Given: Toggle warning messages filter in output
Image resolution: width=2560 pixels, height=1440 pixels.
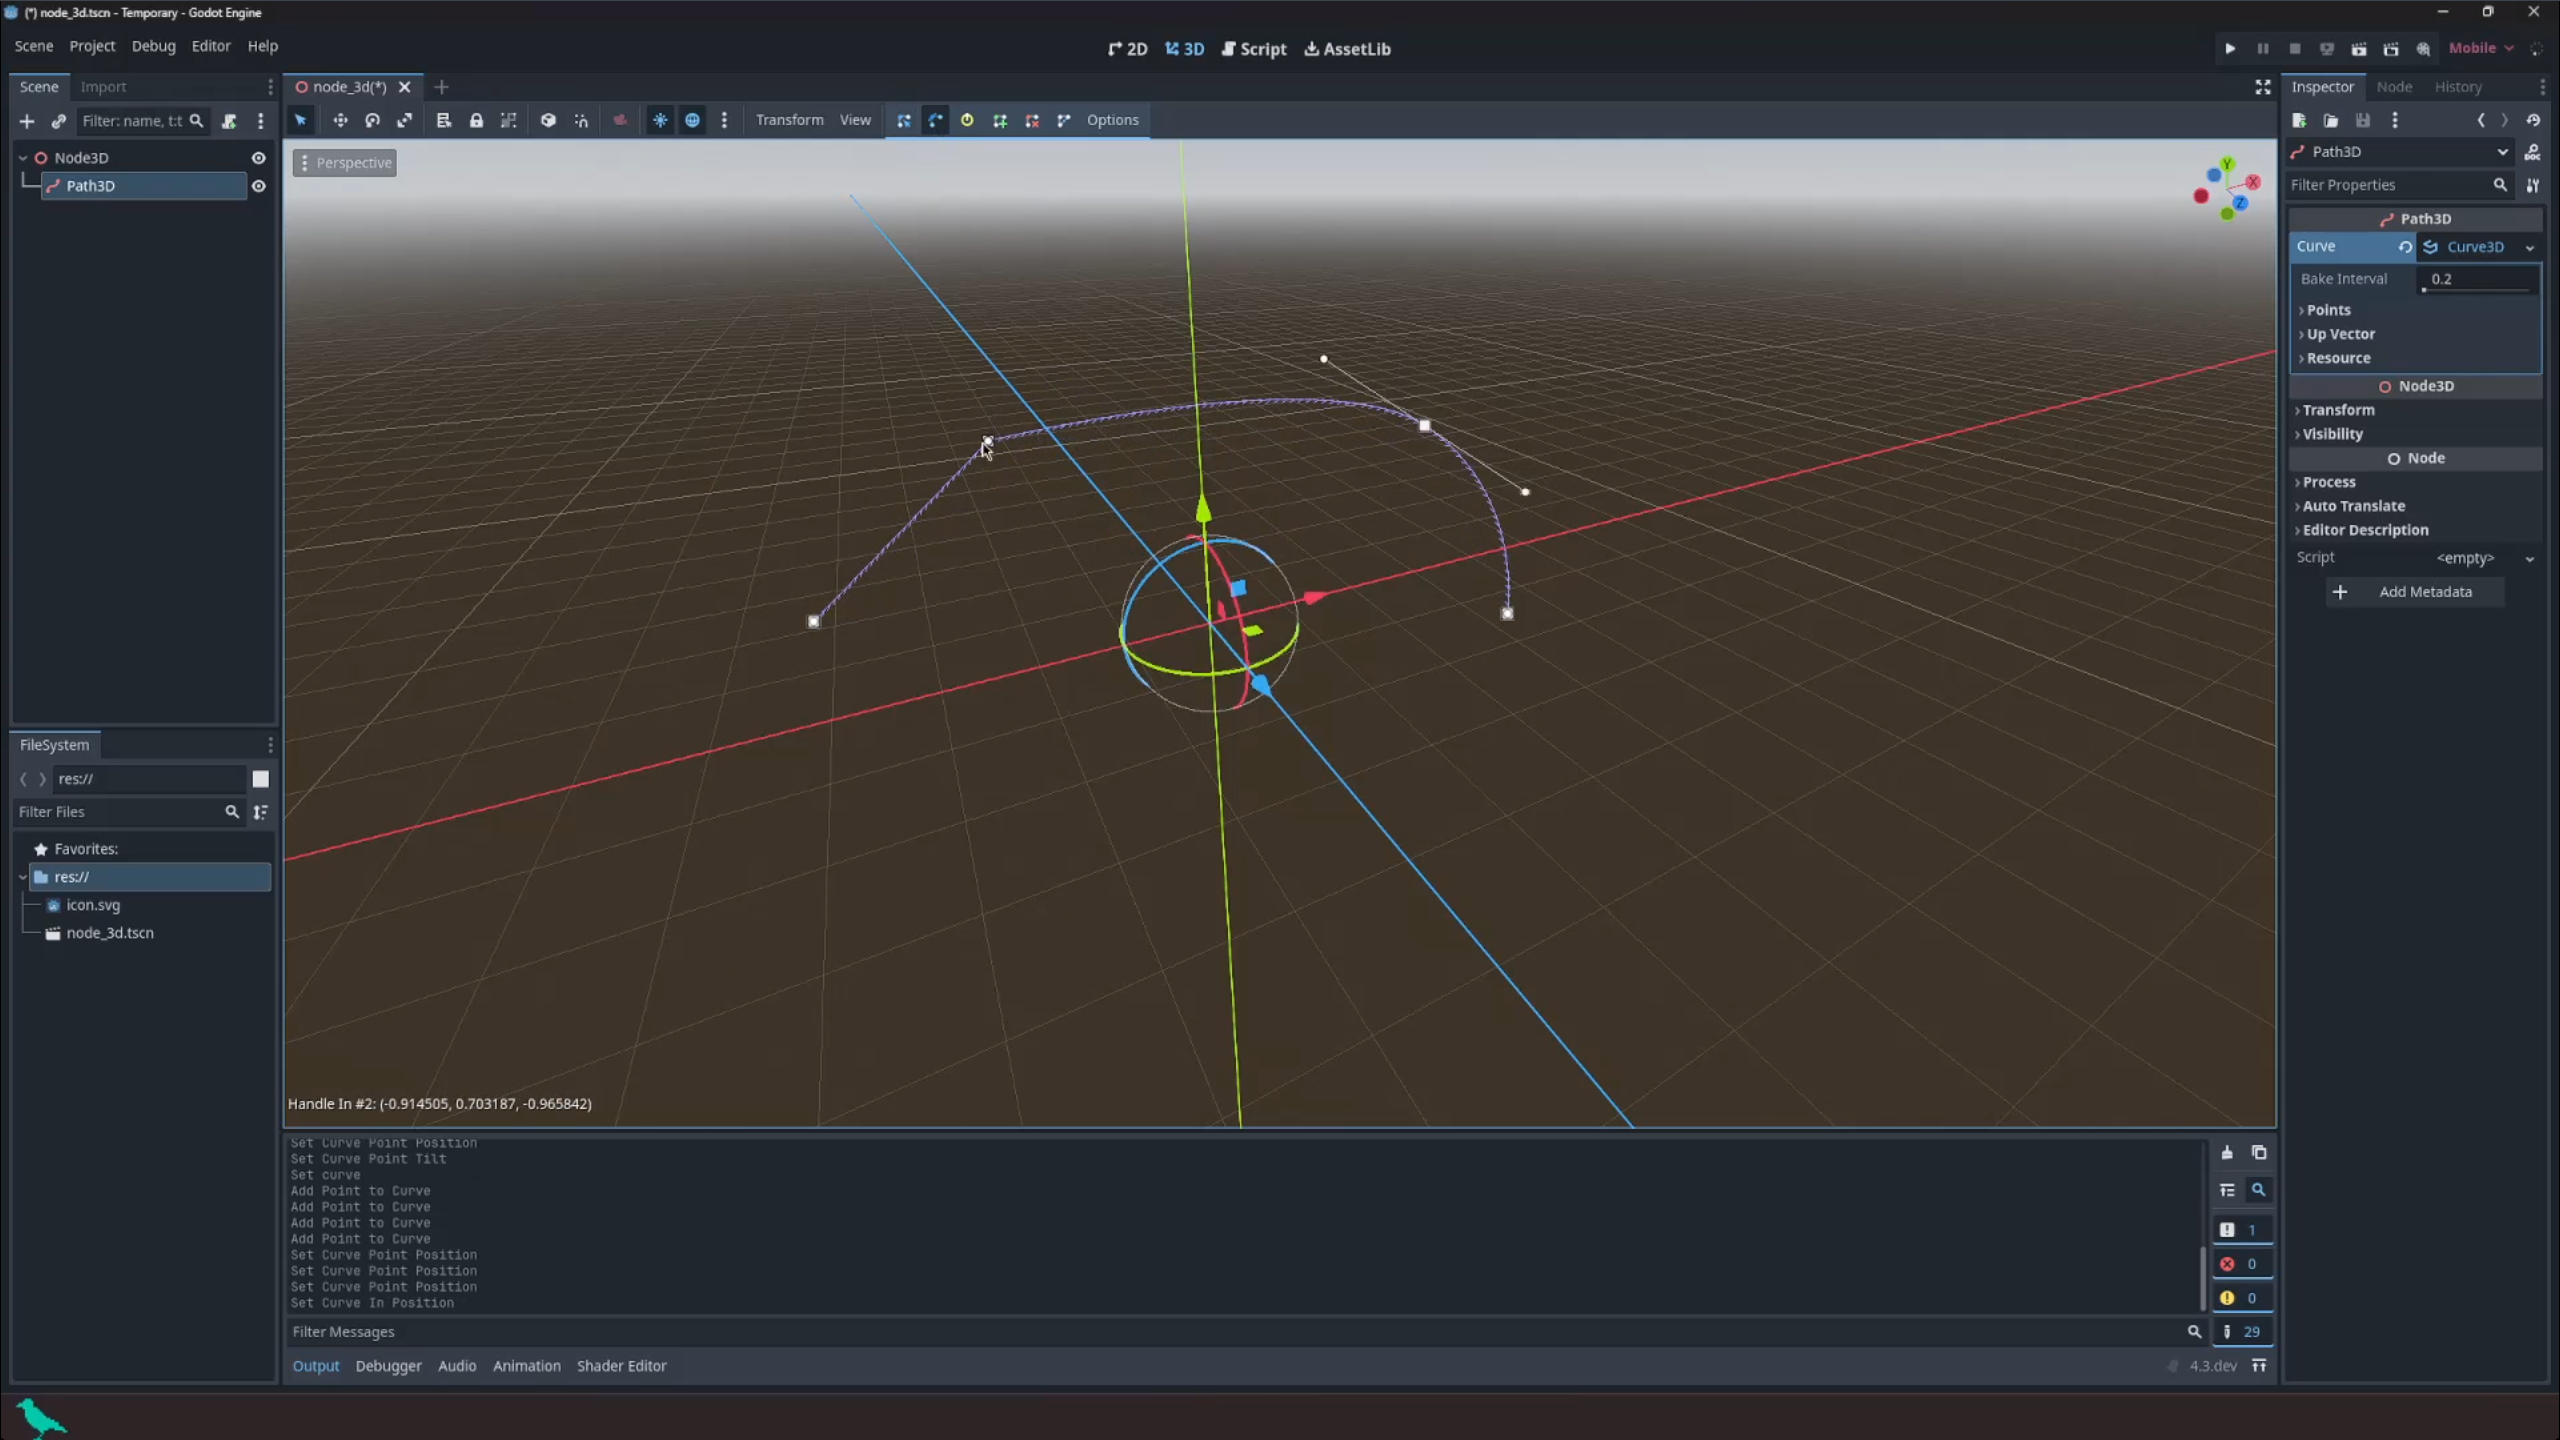Looking at the screenshot, I should coord(2241,1297).
